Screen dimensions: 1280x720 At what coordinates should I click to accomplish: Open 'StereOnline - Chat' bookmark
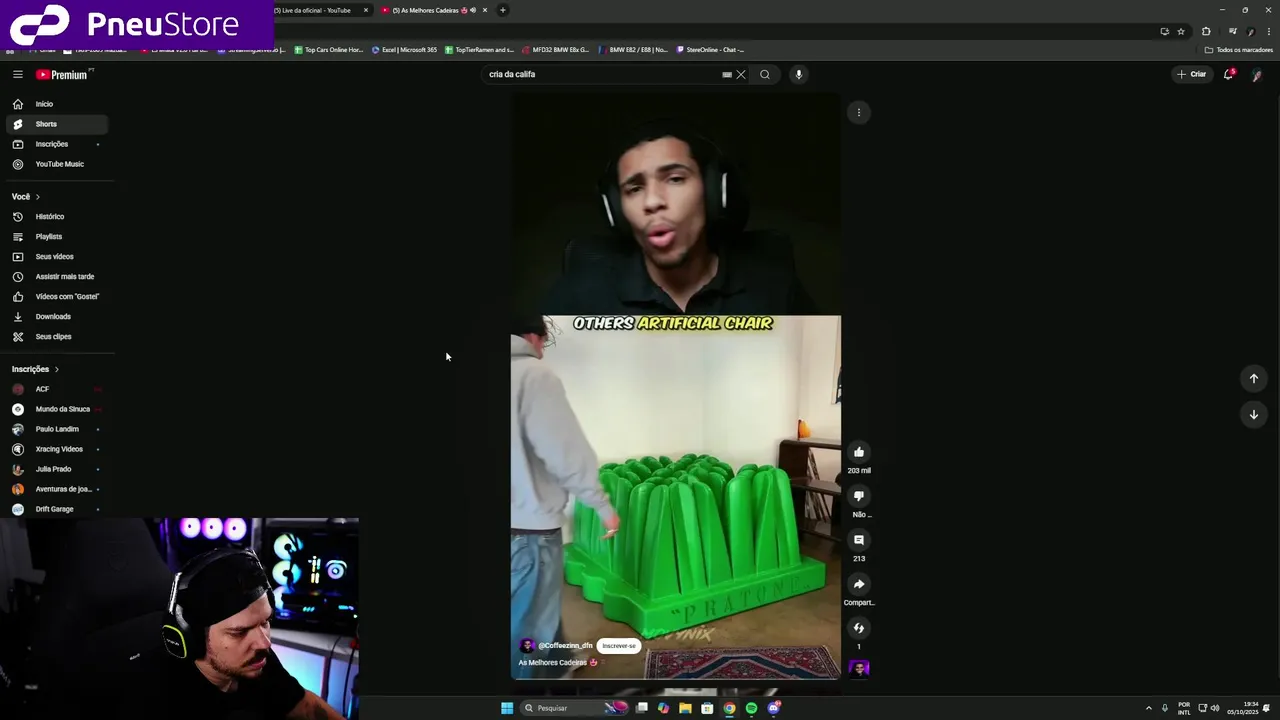tap(710, 49)
